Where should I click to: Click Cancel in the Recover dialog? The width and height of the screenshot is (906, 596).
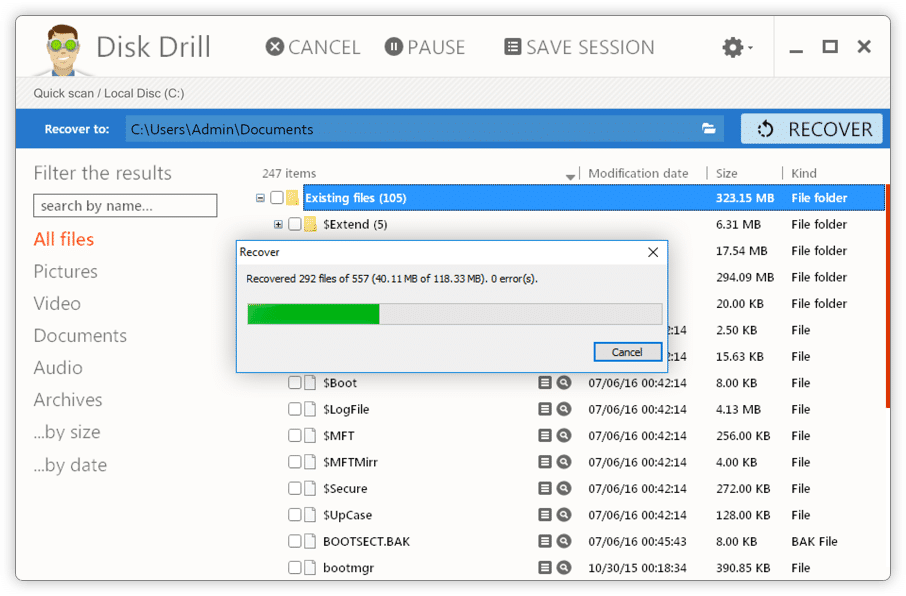[627, 352]
